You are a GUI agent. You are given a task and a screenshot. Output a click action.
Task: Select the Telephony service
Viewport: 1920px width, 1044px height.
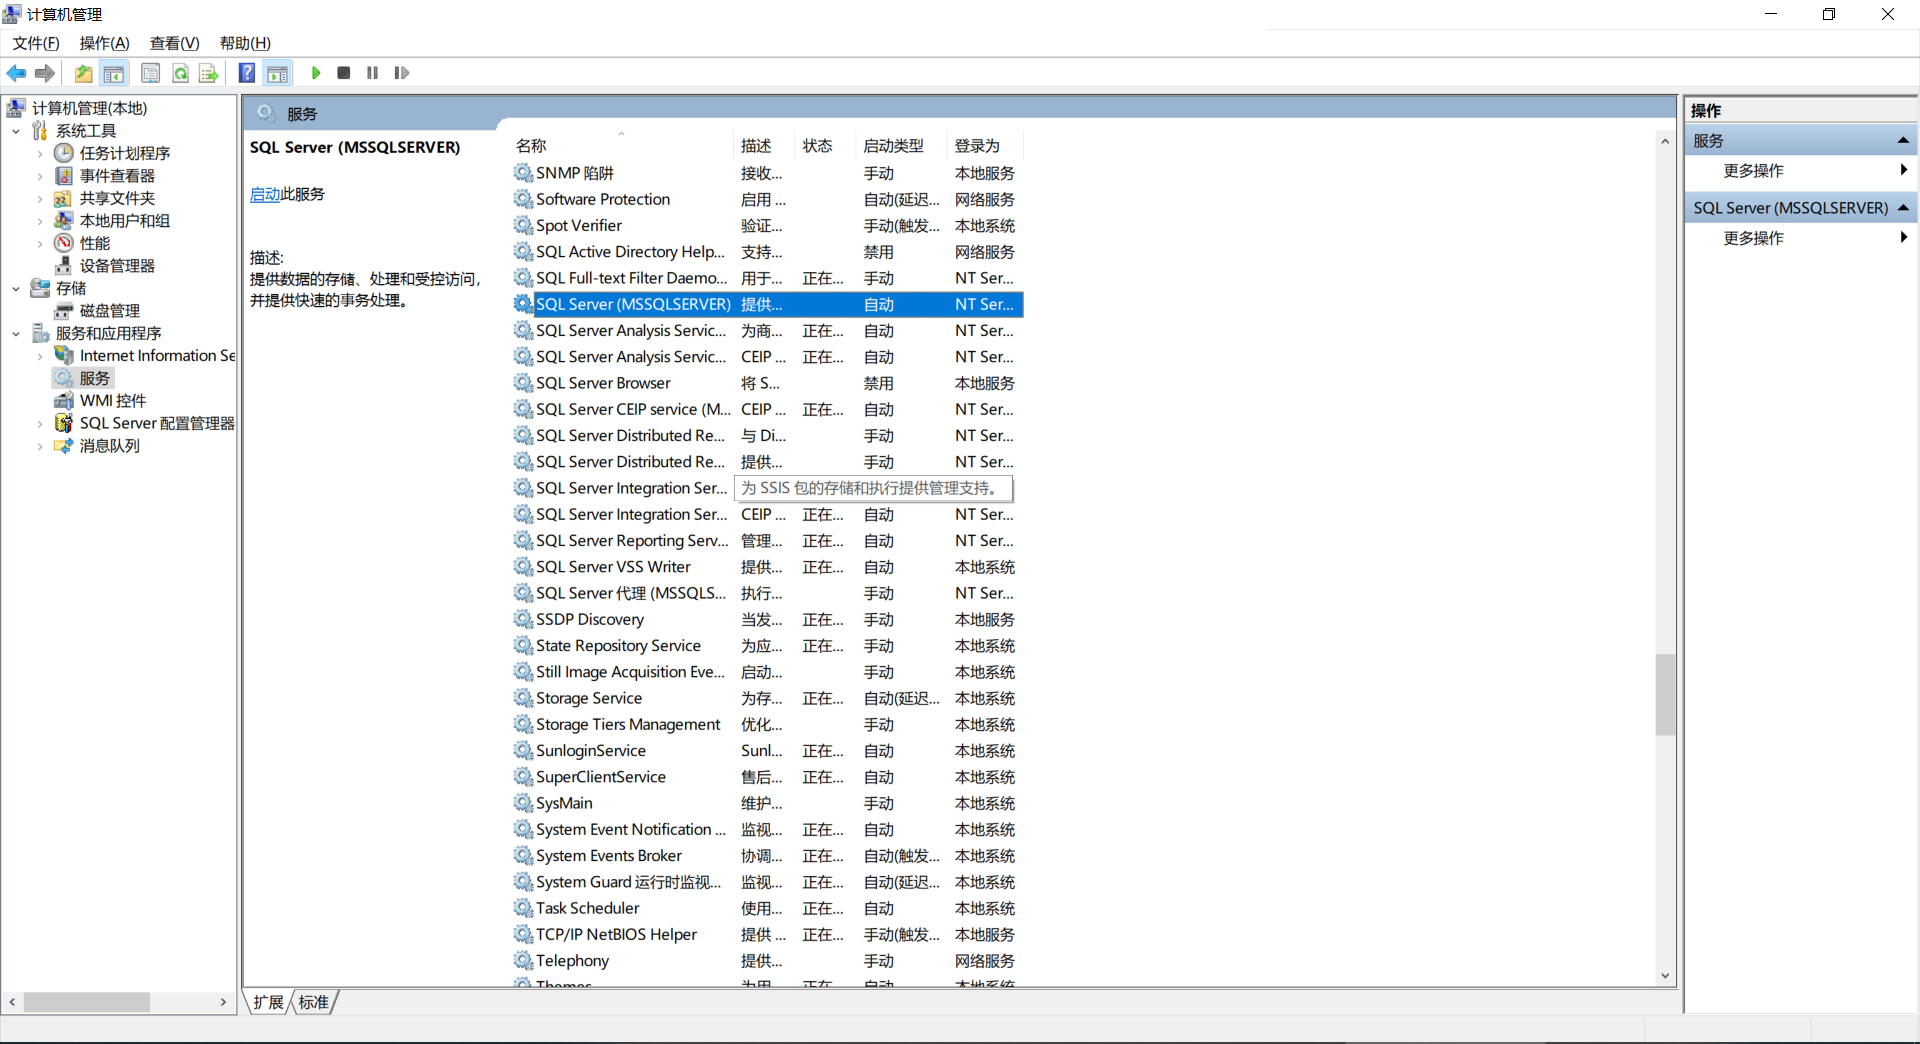click(x=767, y=961)
